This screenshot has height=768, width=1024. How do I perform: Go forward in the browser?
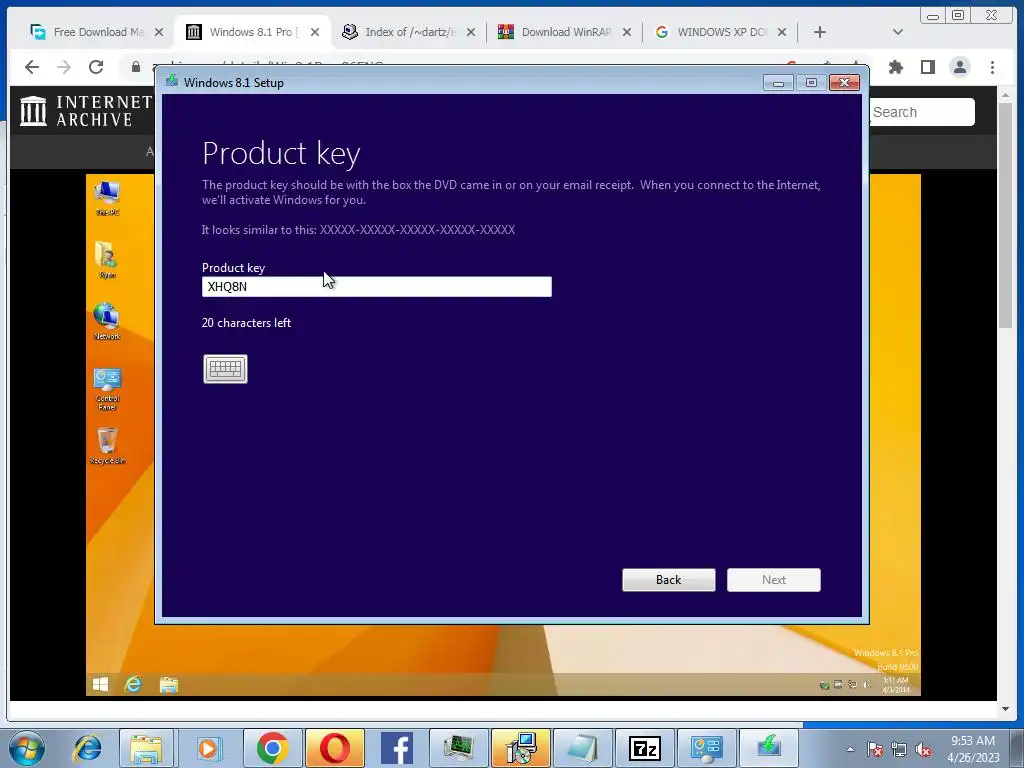[64, 67]
